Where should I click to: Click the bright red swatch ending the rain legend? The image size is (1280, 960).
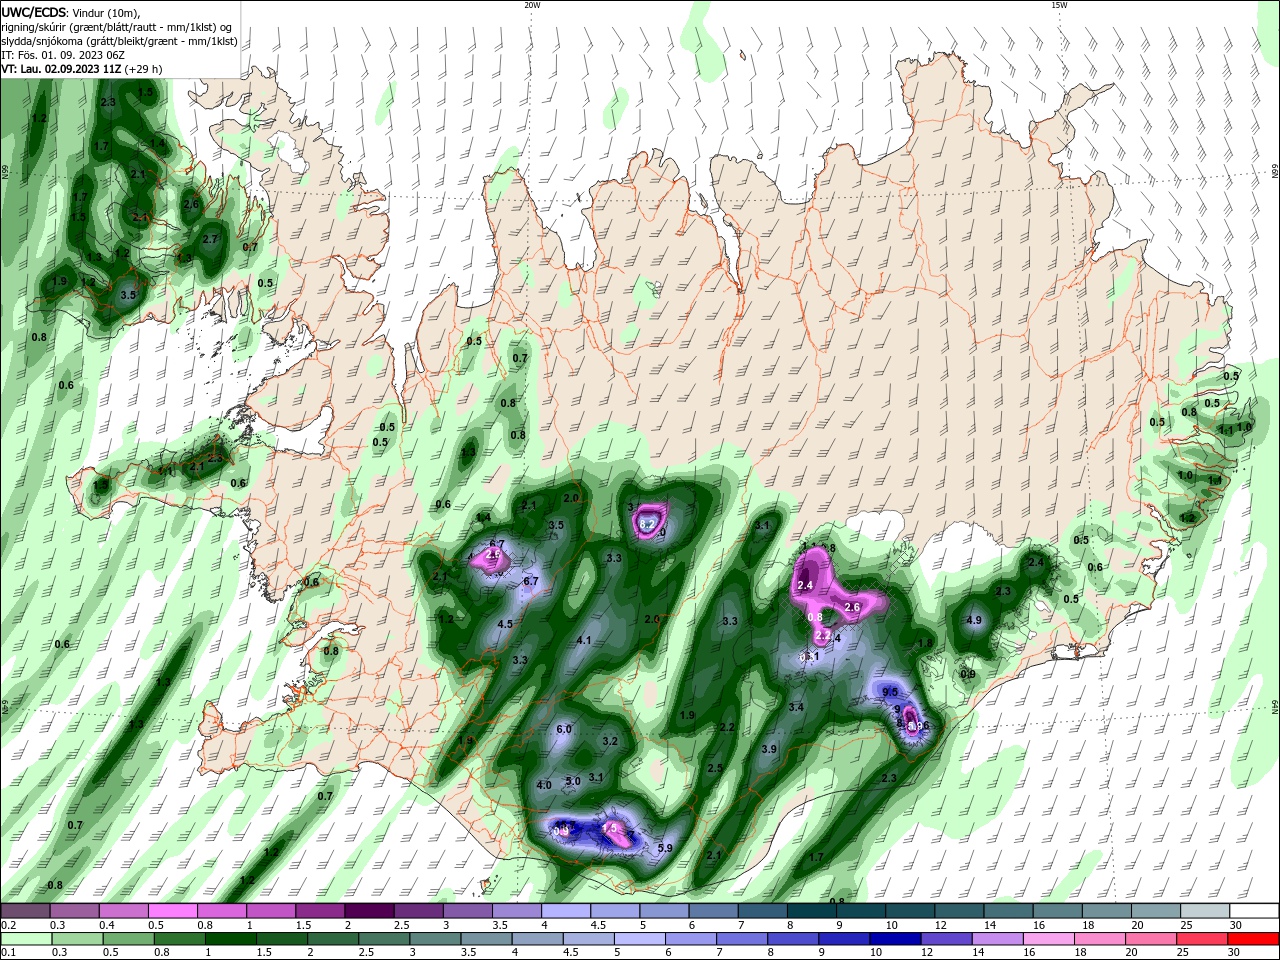click(x=1253, y=939)
